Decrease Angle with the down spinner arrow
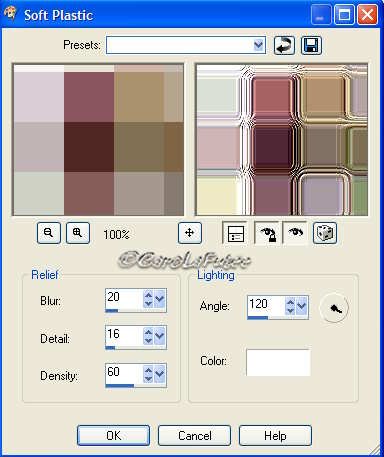The height and width of the screenshot is (457, 384). tap(290, 311)
